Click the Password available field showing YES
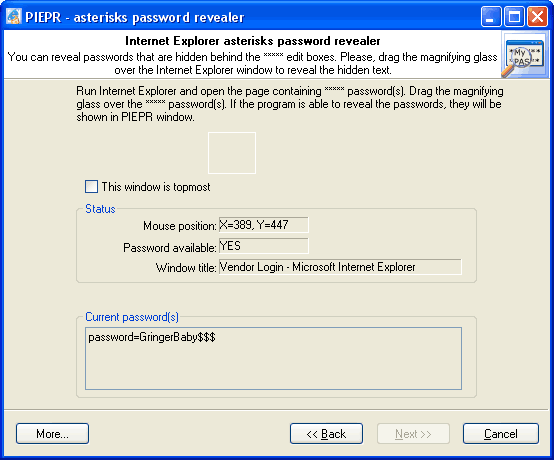The image size is (554, 460). [264, 246]
